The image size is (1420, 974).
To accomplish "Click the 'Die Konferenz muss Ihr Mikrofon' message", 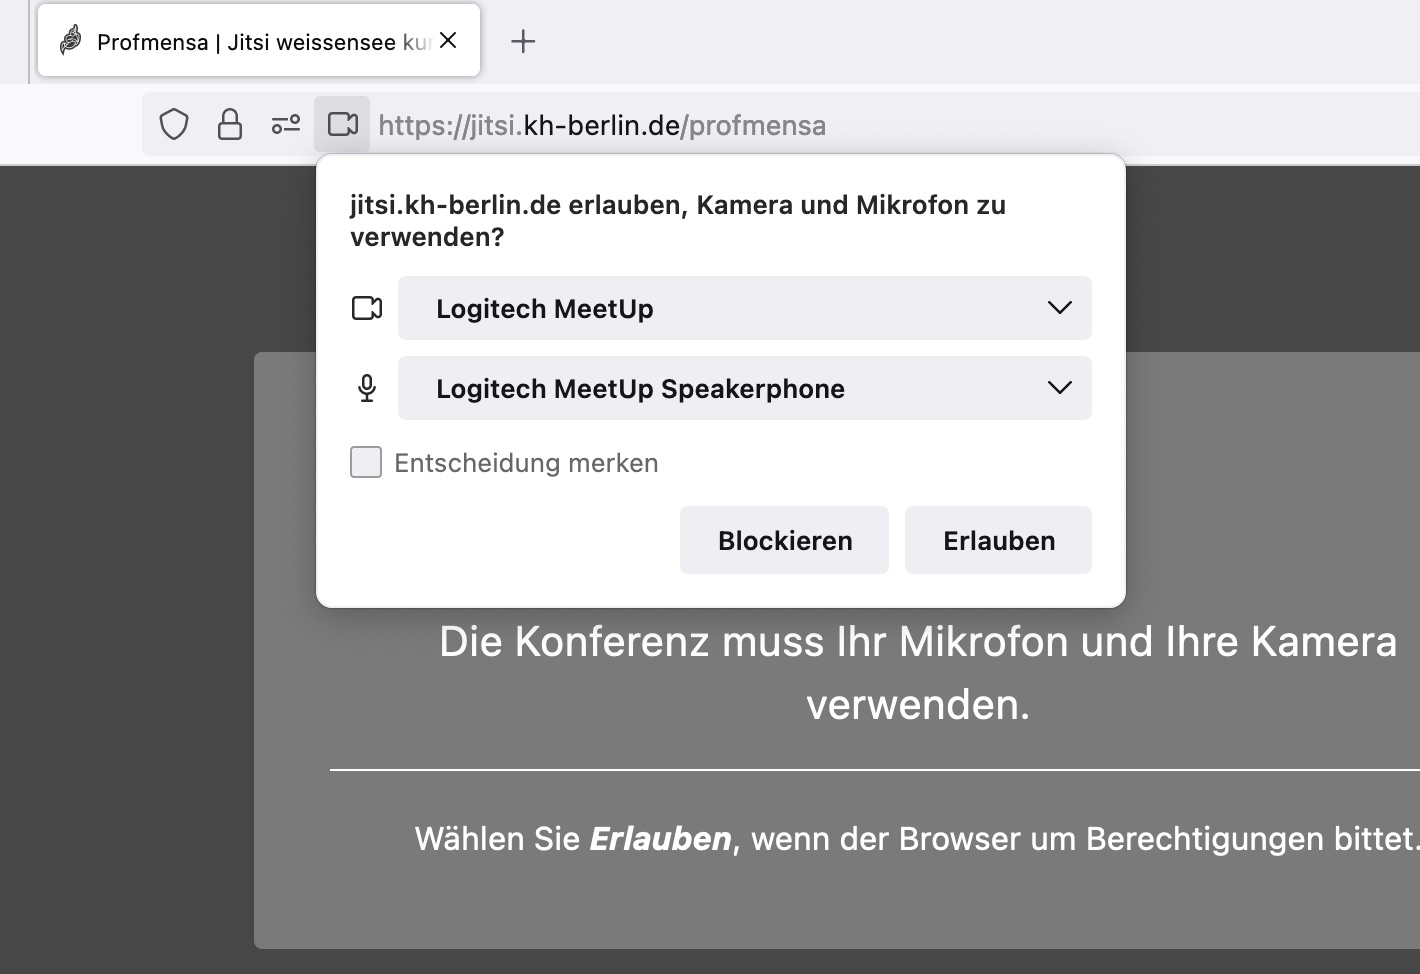I will click(x=918, y=673).
